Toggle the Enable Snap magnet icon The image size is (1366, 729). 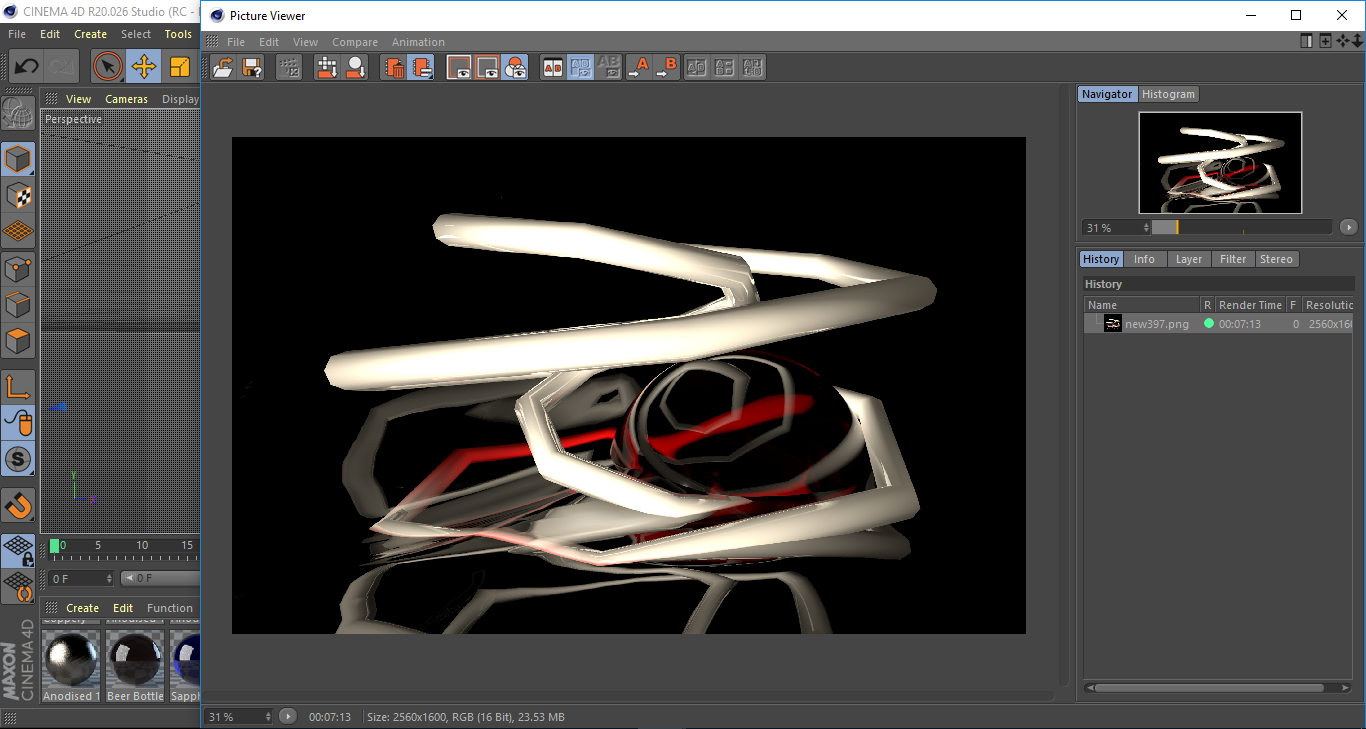click(18, 505)
